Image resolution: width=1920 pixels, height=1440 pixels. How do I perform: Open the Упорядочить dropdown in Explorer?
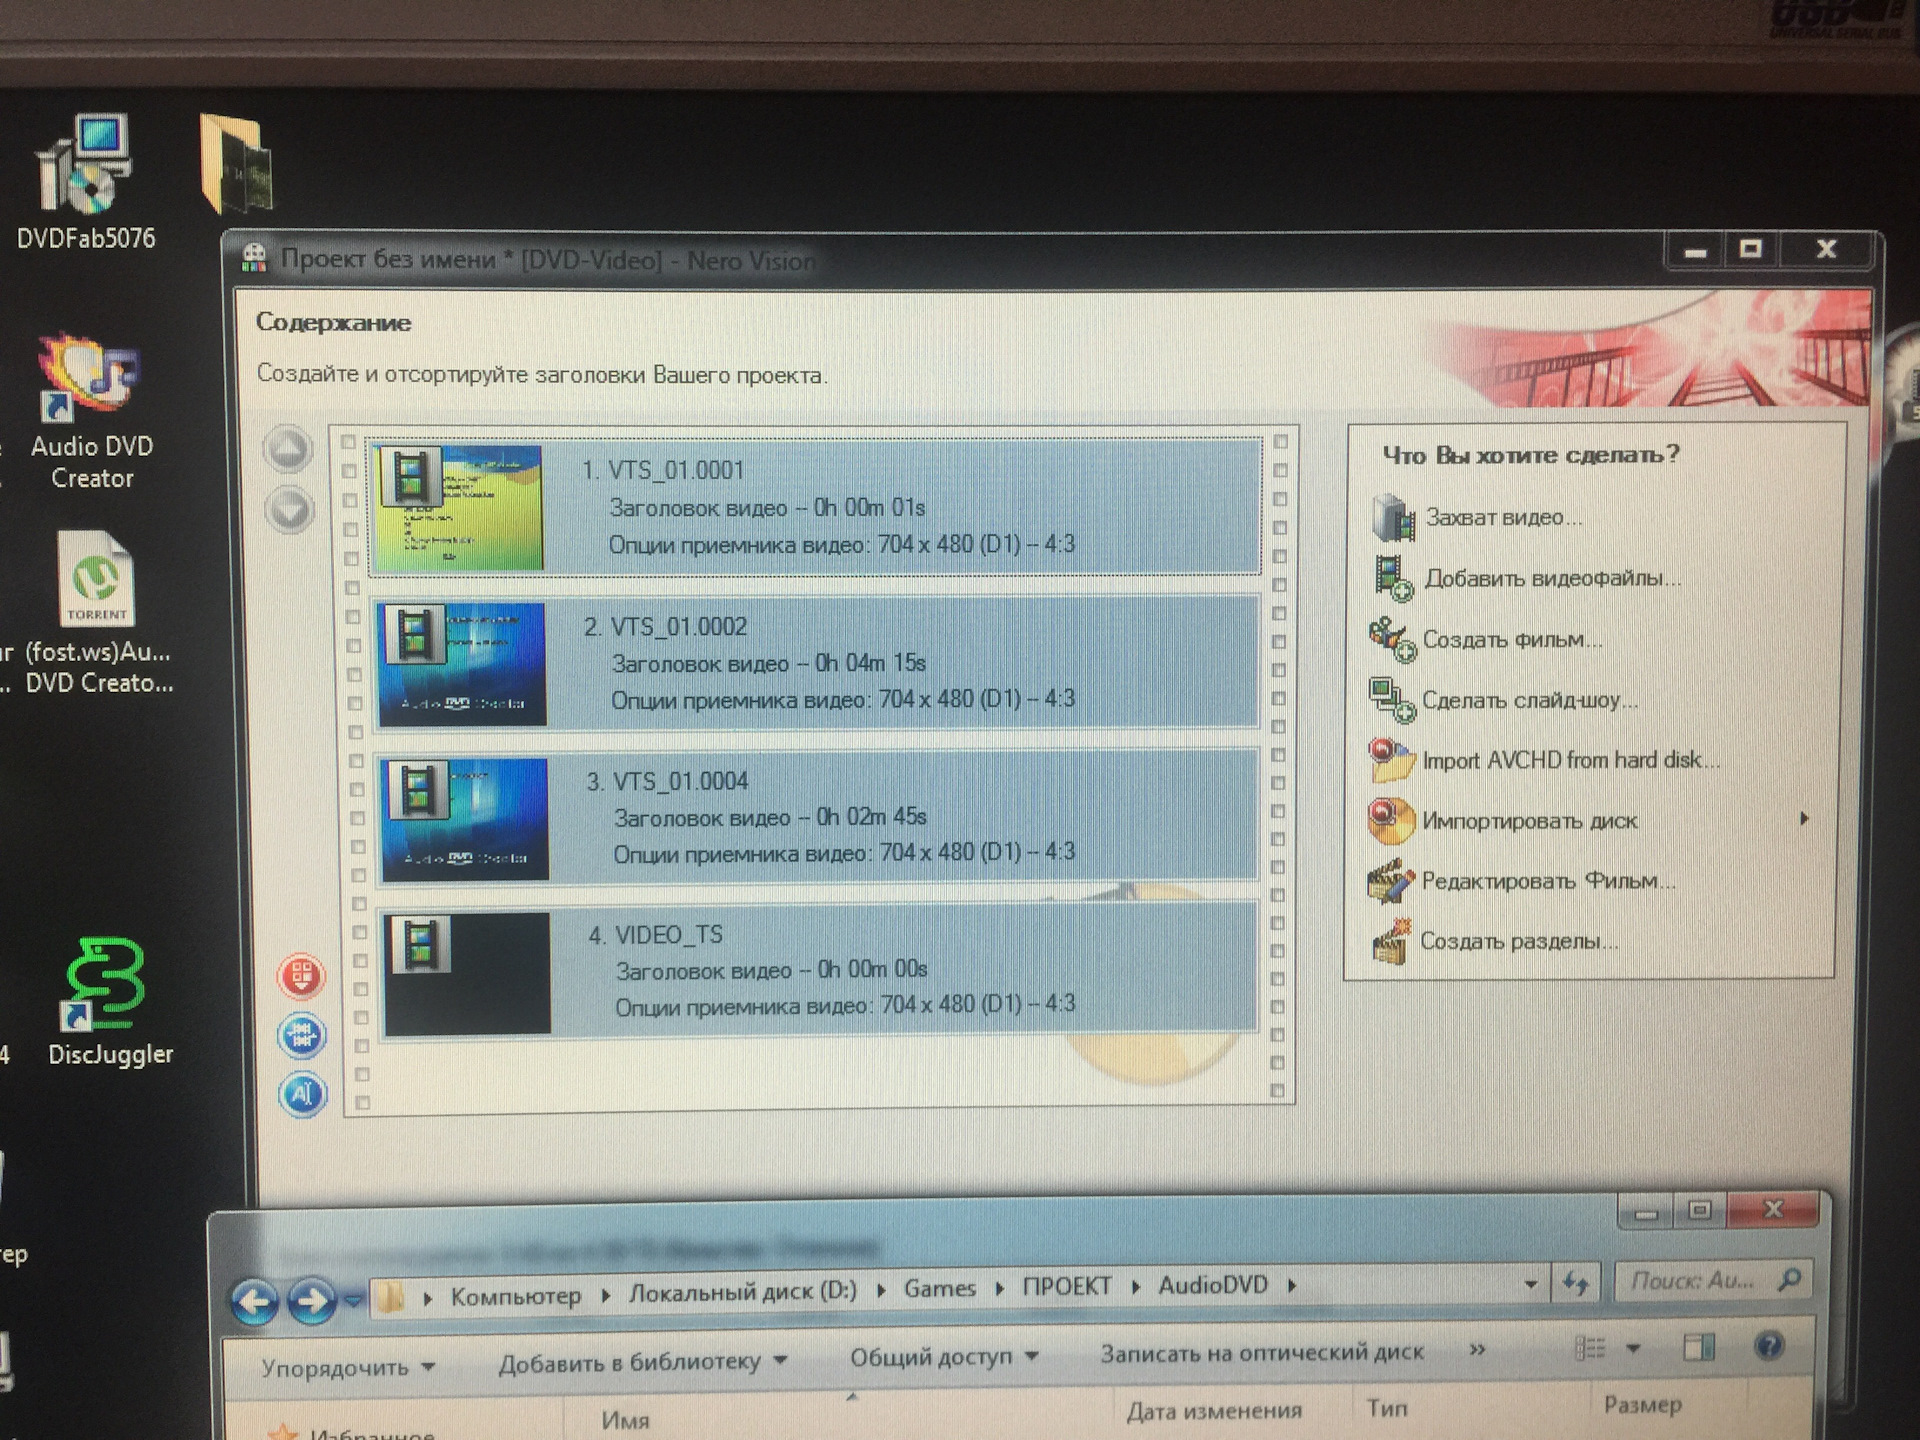(x=347, y=1366)
